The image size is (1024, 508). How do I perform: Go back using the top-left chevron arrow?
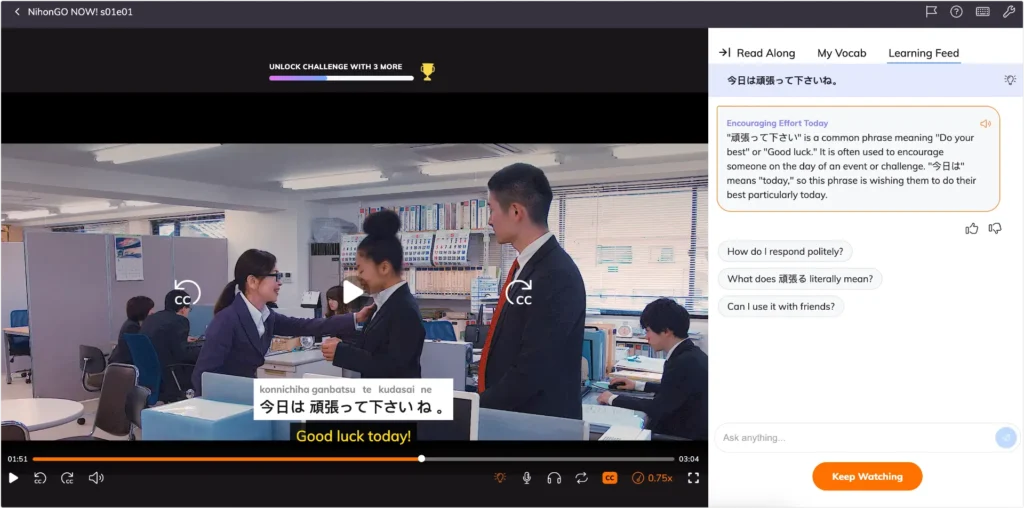pos(17,12)
